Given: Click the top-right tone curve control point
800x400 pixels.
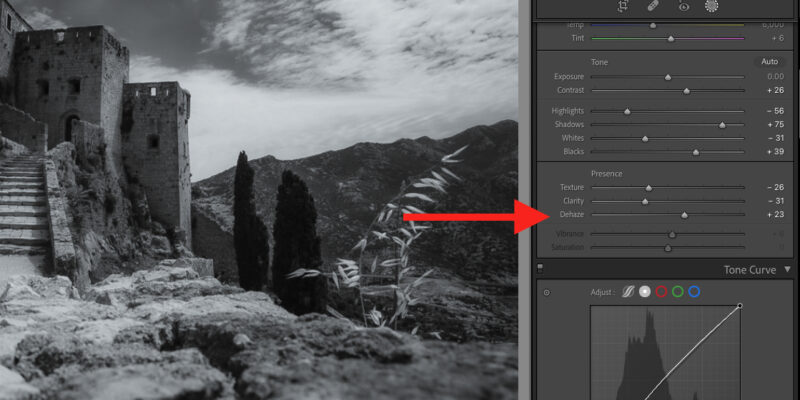Looking at the screenshot, I should pyautogui.click(x=740, y=306).
